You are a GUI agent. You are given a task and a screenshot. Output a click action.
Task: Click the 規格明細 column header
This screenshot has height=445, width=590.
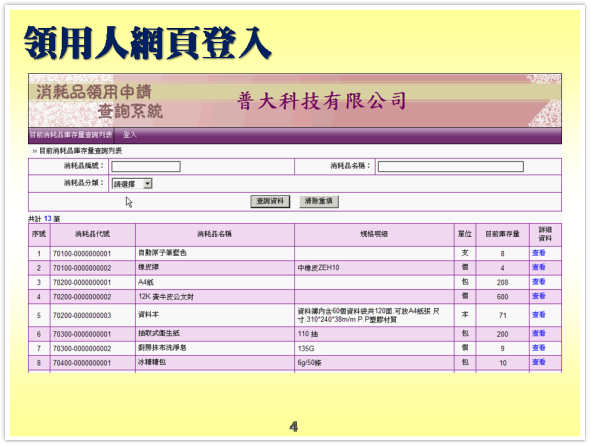[x=374, y=234]
